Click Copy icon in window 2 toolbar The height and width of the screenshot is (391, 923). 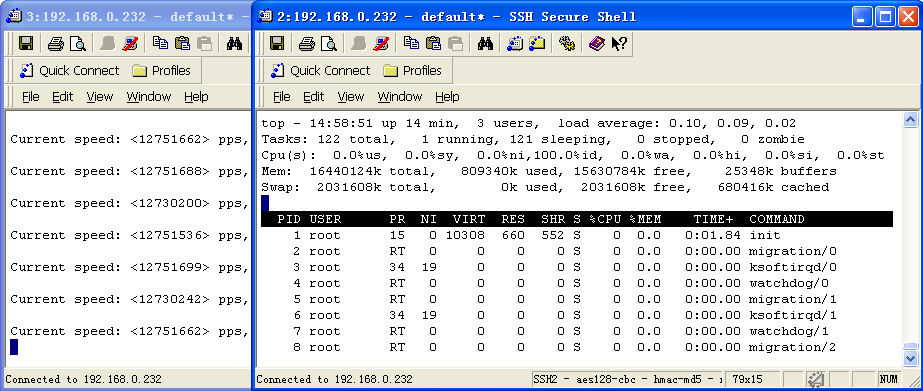click(411, 43)
